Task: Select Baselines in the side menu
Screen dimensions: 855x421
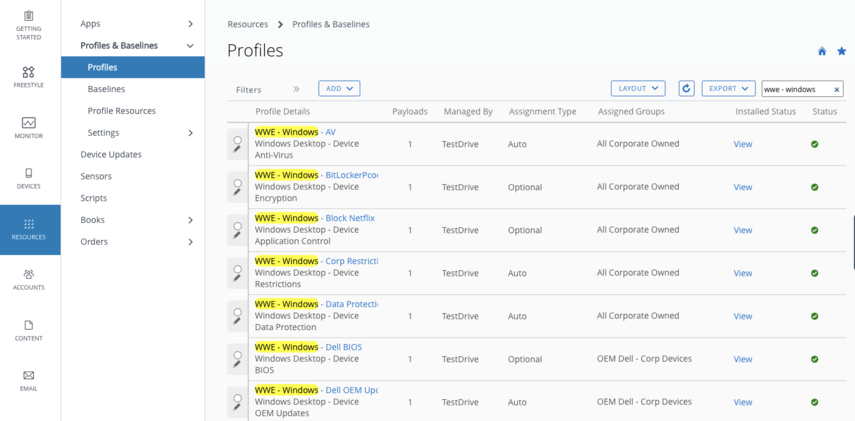Action: coord(106,89)
